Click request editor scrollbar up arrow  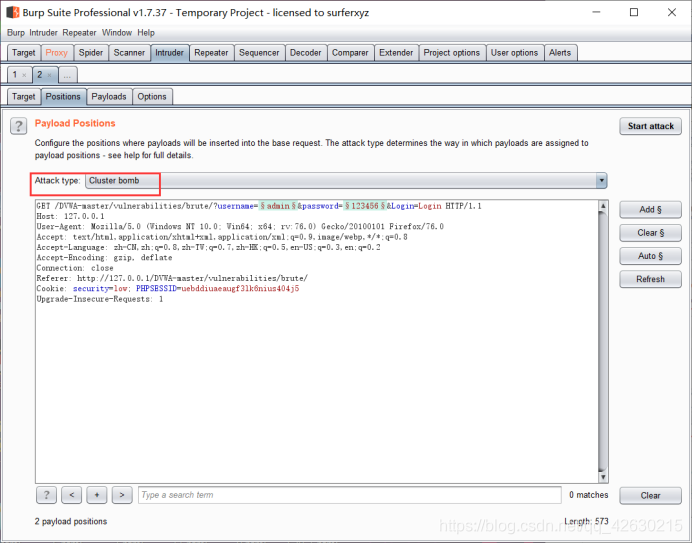[603, 206]
